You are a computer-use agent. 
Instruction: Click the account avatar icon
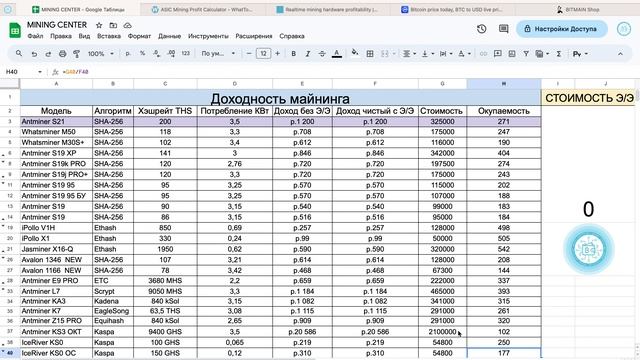tap(624, 29)
